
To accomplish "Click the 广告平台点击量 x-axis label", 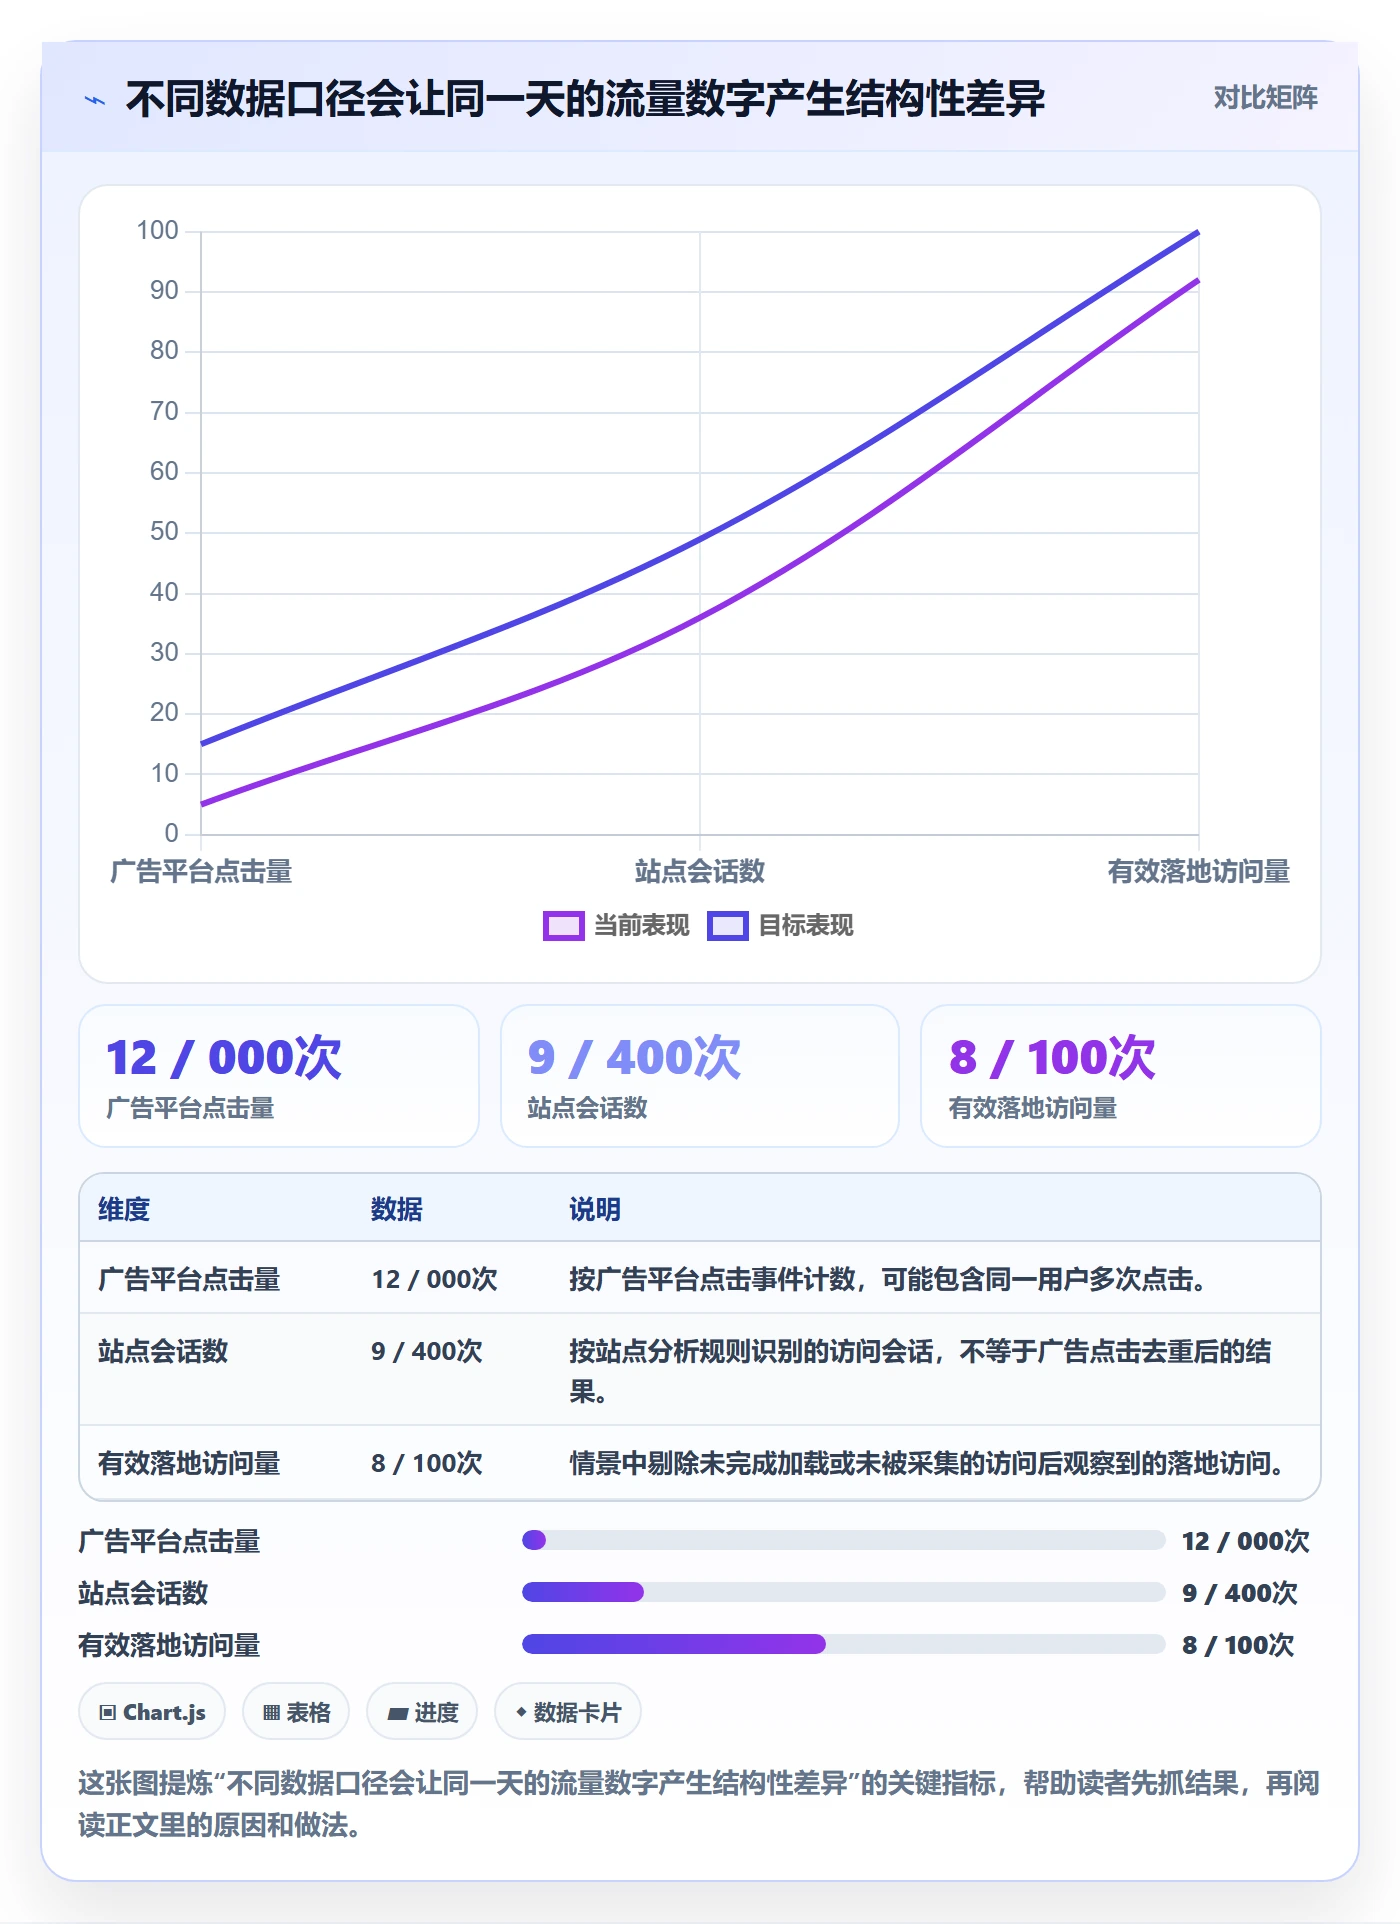I will pos(201,872).
